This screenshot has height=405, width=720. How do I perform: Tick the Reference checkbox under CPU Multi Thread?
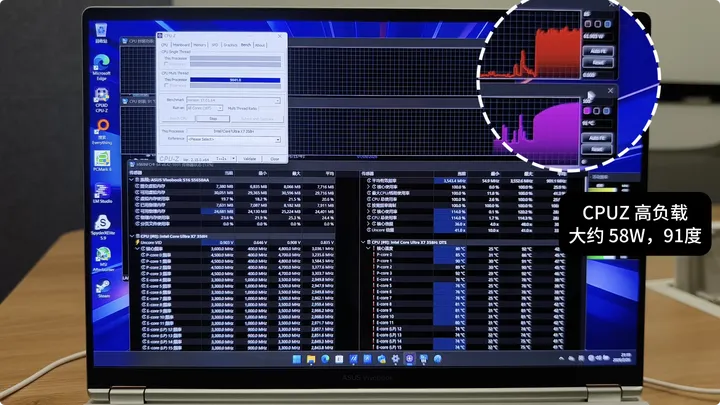166,85
